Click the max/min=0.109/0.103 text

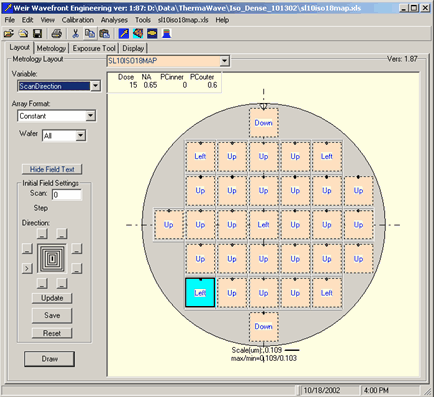coord(264,358)
